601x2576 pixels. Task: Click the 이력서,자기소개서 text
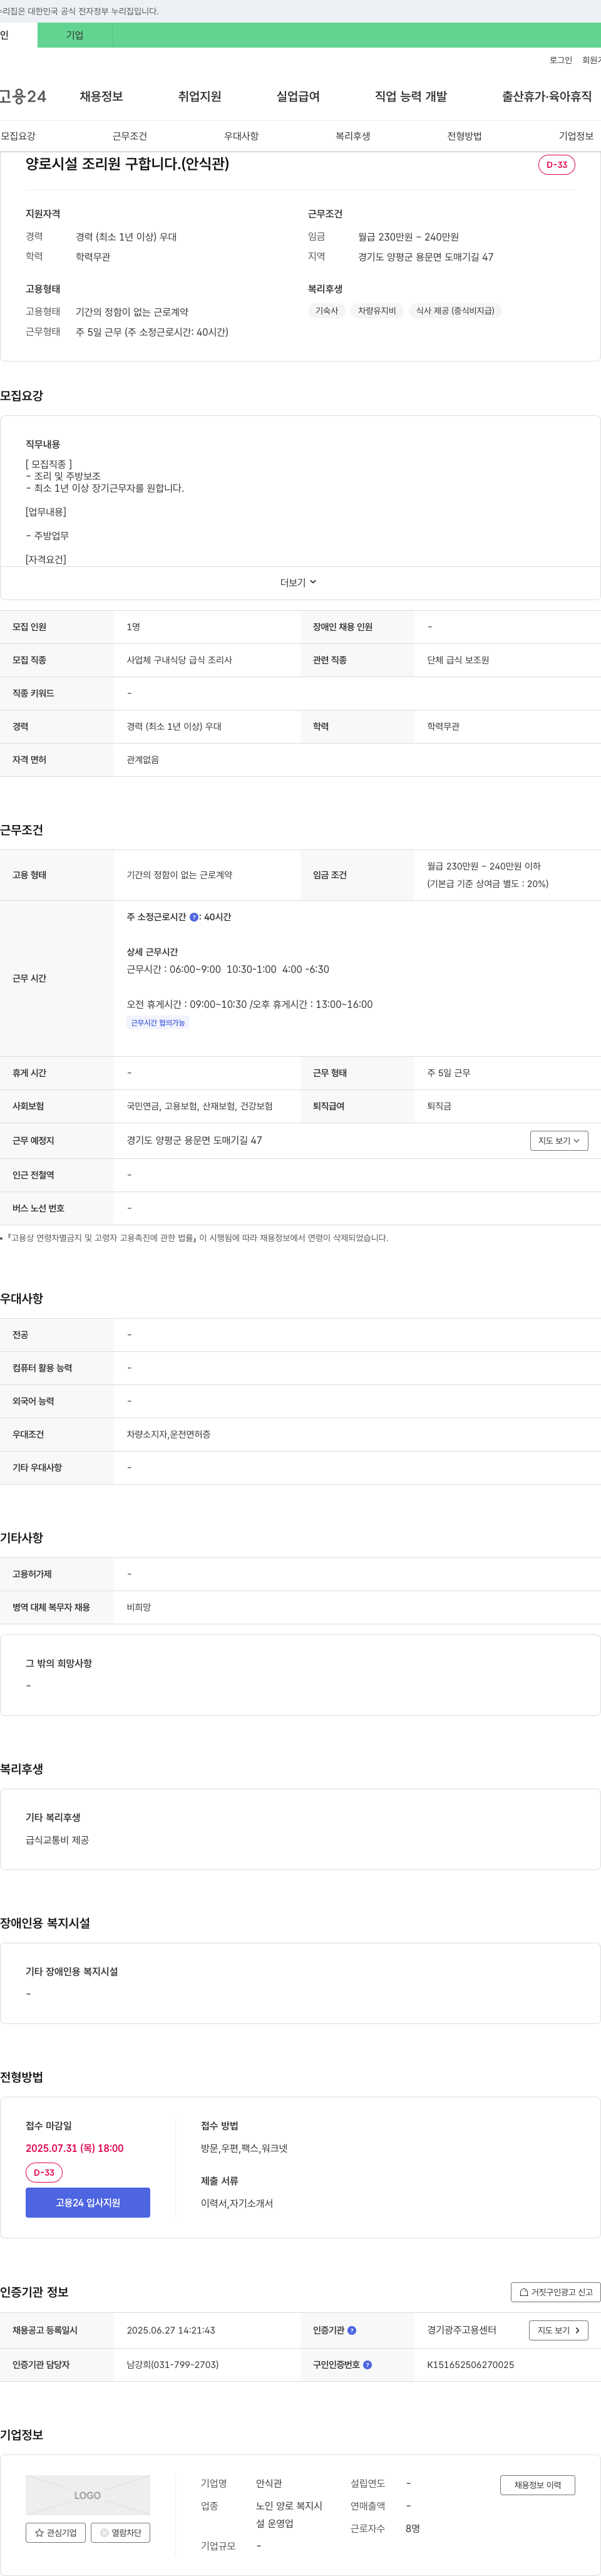(237, 2203)
